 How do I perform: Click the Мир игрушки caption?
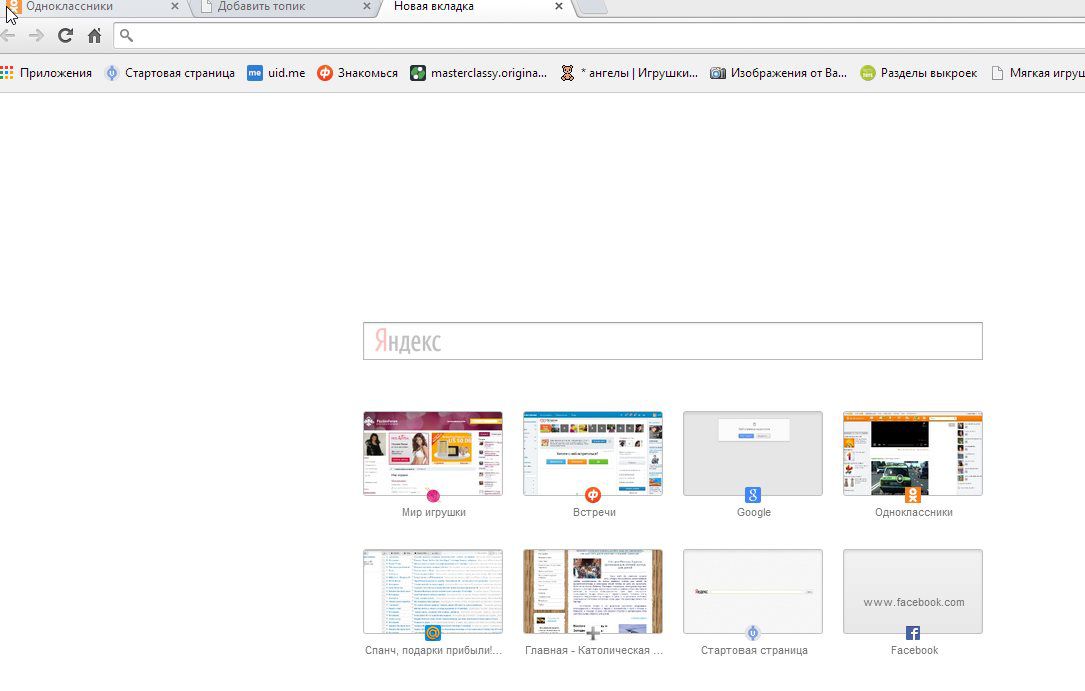[x=434, y=513]
